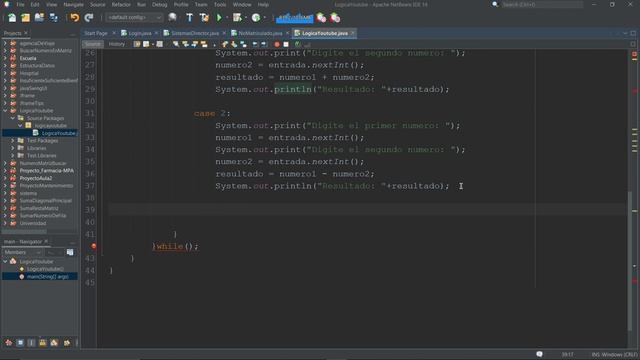The width and height of the screenshot is (640, 360).
Task: Open the Tools menu
Action: click(220, 4)
